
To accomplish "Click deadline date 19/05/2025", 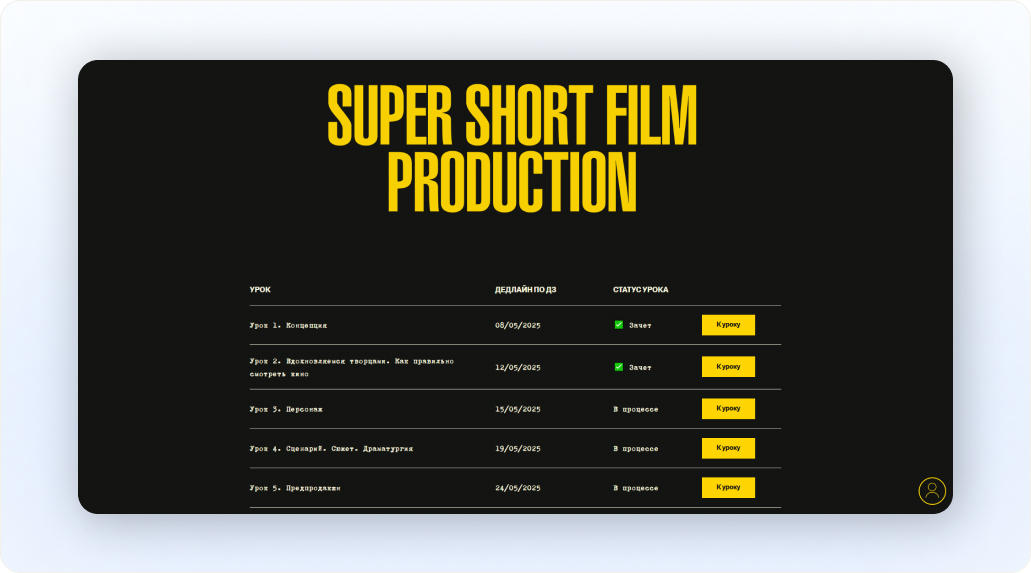I will [517, 449].
